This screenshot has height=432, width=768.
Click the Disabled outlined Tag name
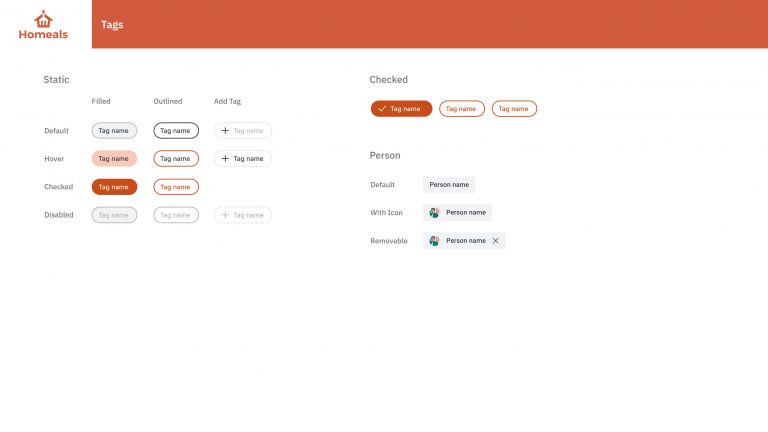pyautogui.click(x=176, y=215)
